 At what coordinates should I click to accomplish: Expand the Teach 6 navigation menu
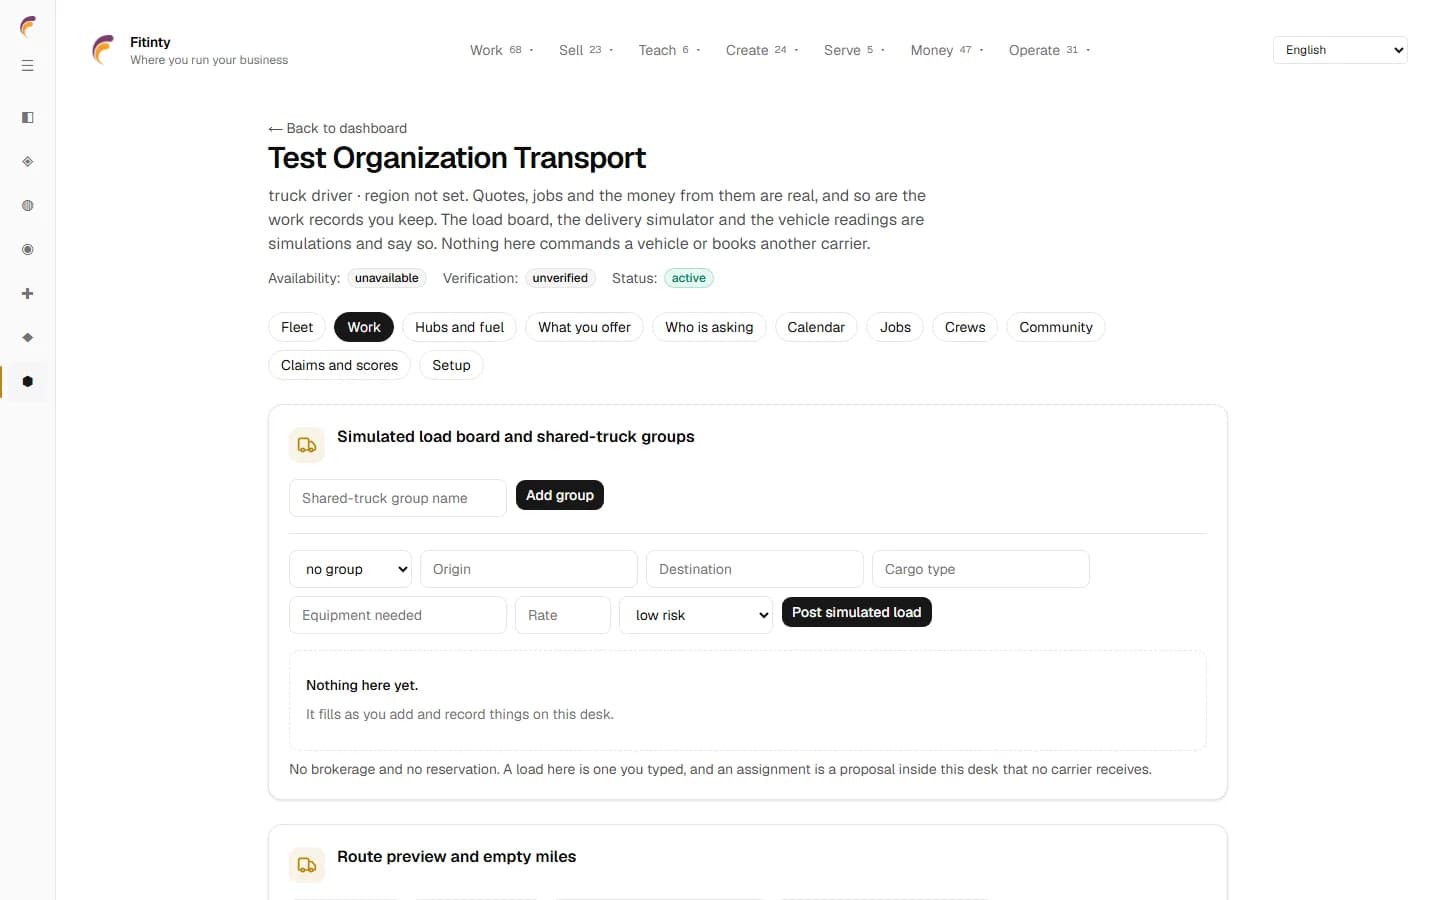[670, 50]
